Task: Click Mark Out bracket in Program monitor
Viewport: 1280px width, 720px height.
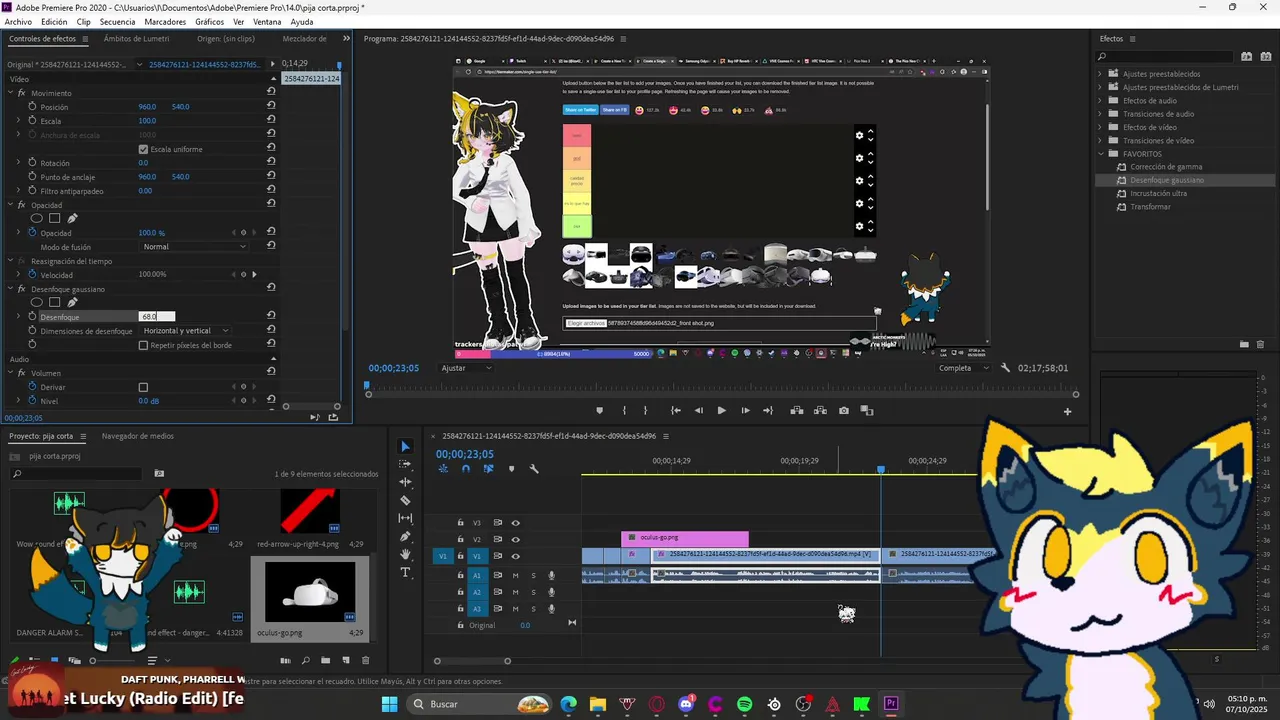Action: tap(645, 410)
